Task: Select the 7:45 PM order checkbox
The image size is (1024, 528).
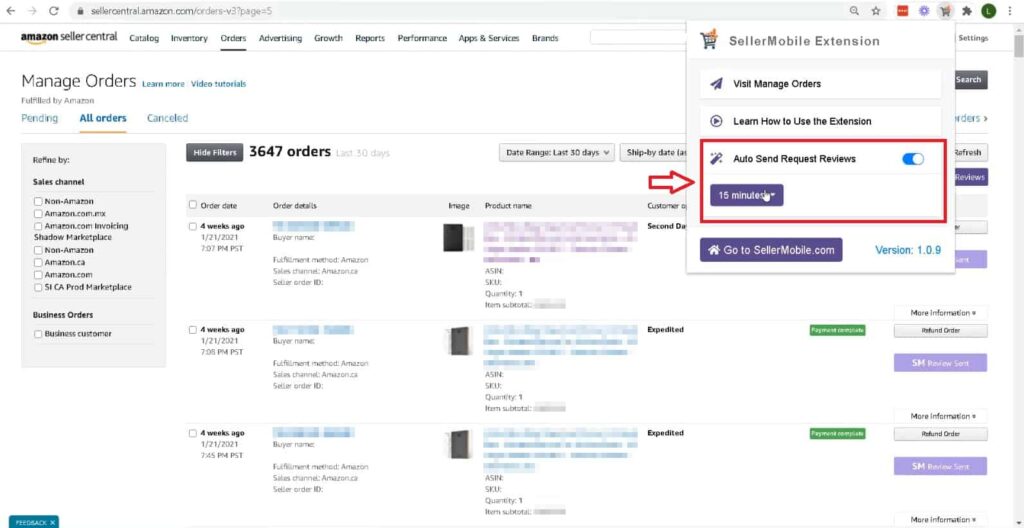Action: coord(193,433)
